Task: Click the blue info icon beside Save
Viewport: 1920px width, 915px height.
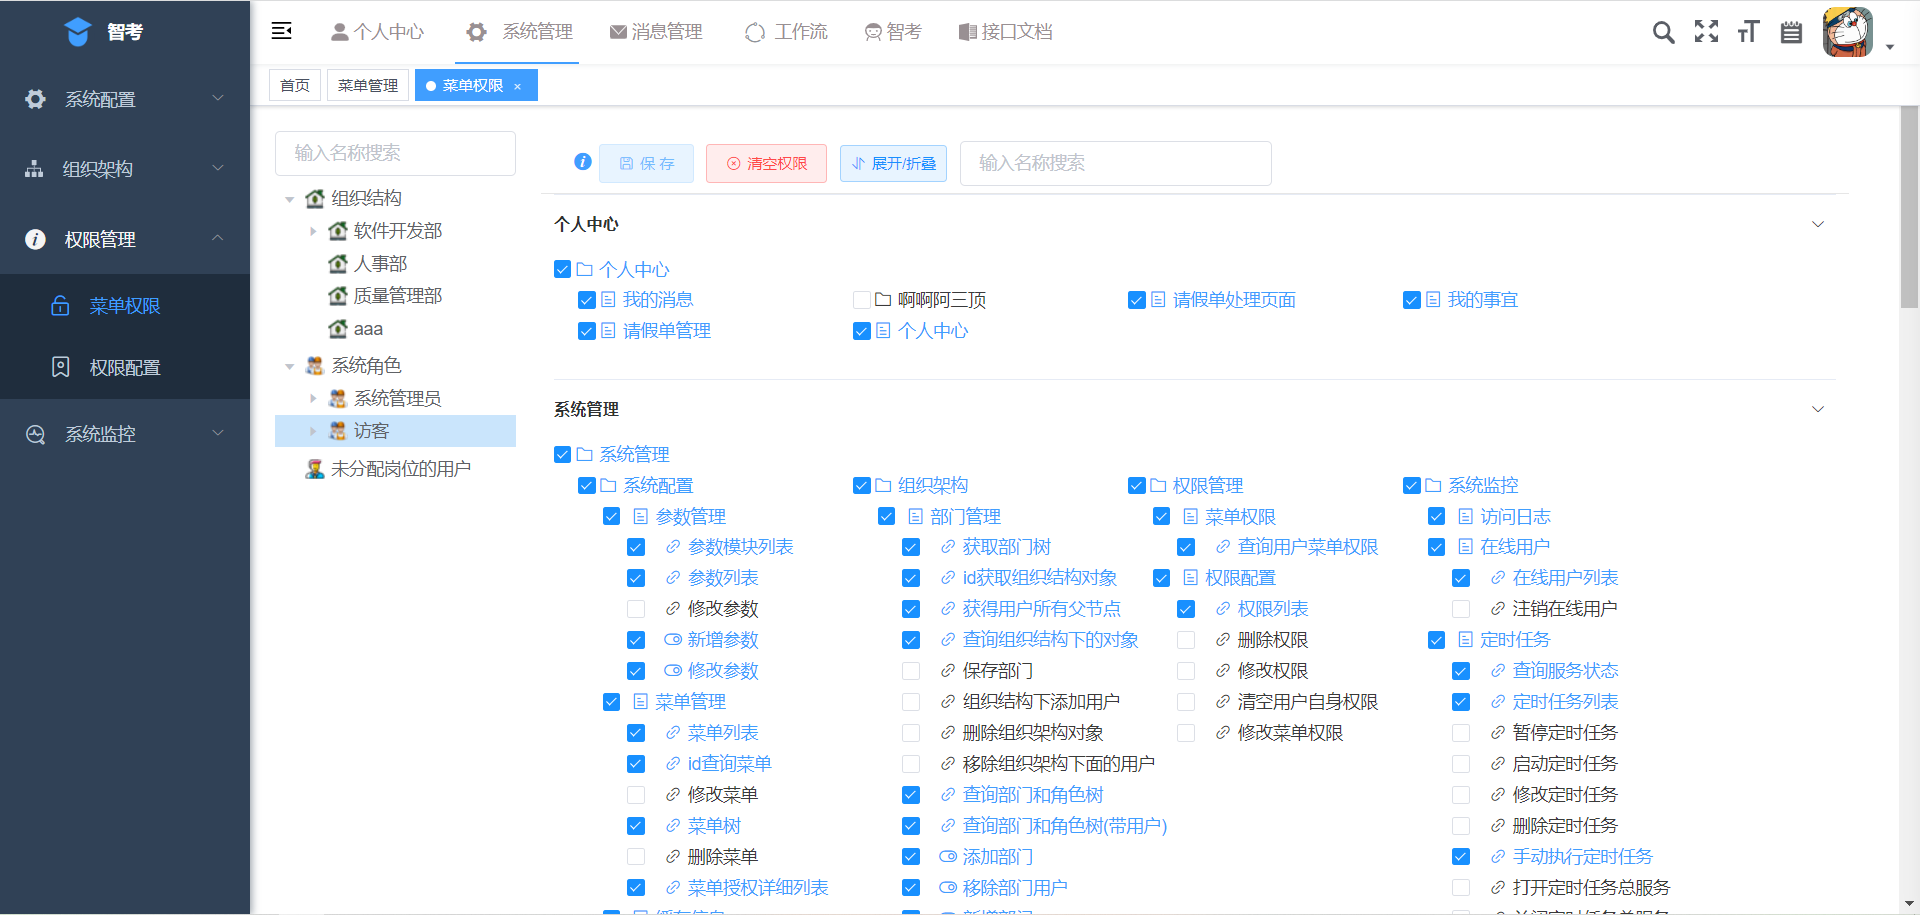Action: 583,162
